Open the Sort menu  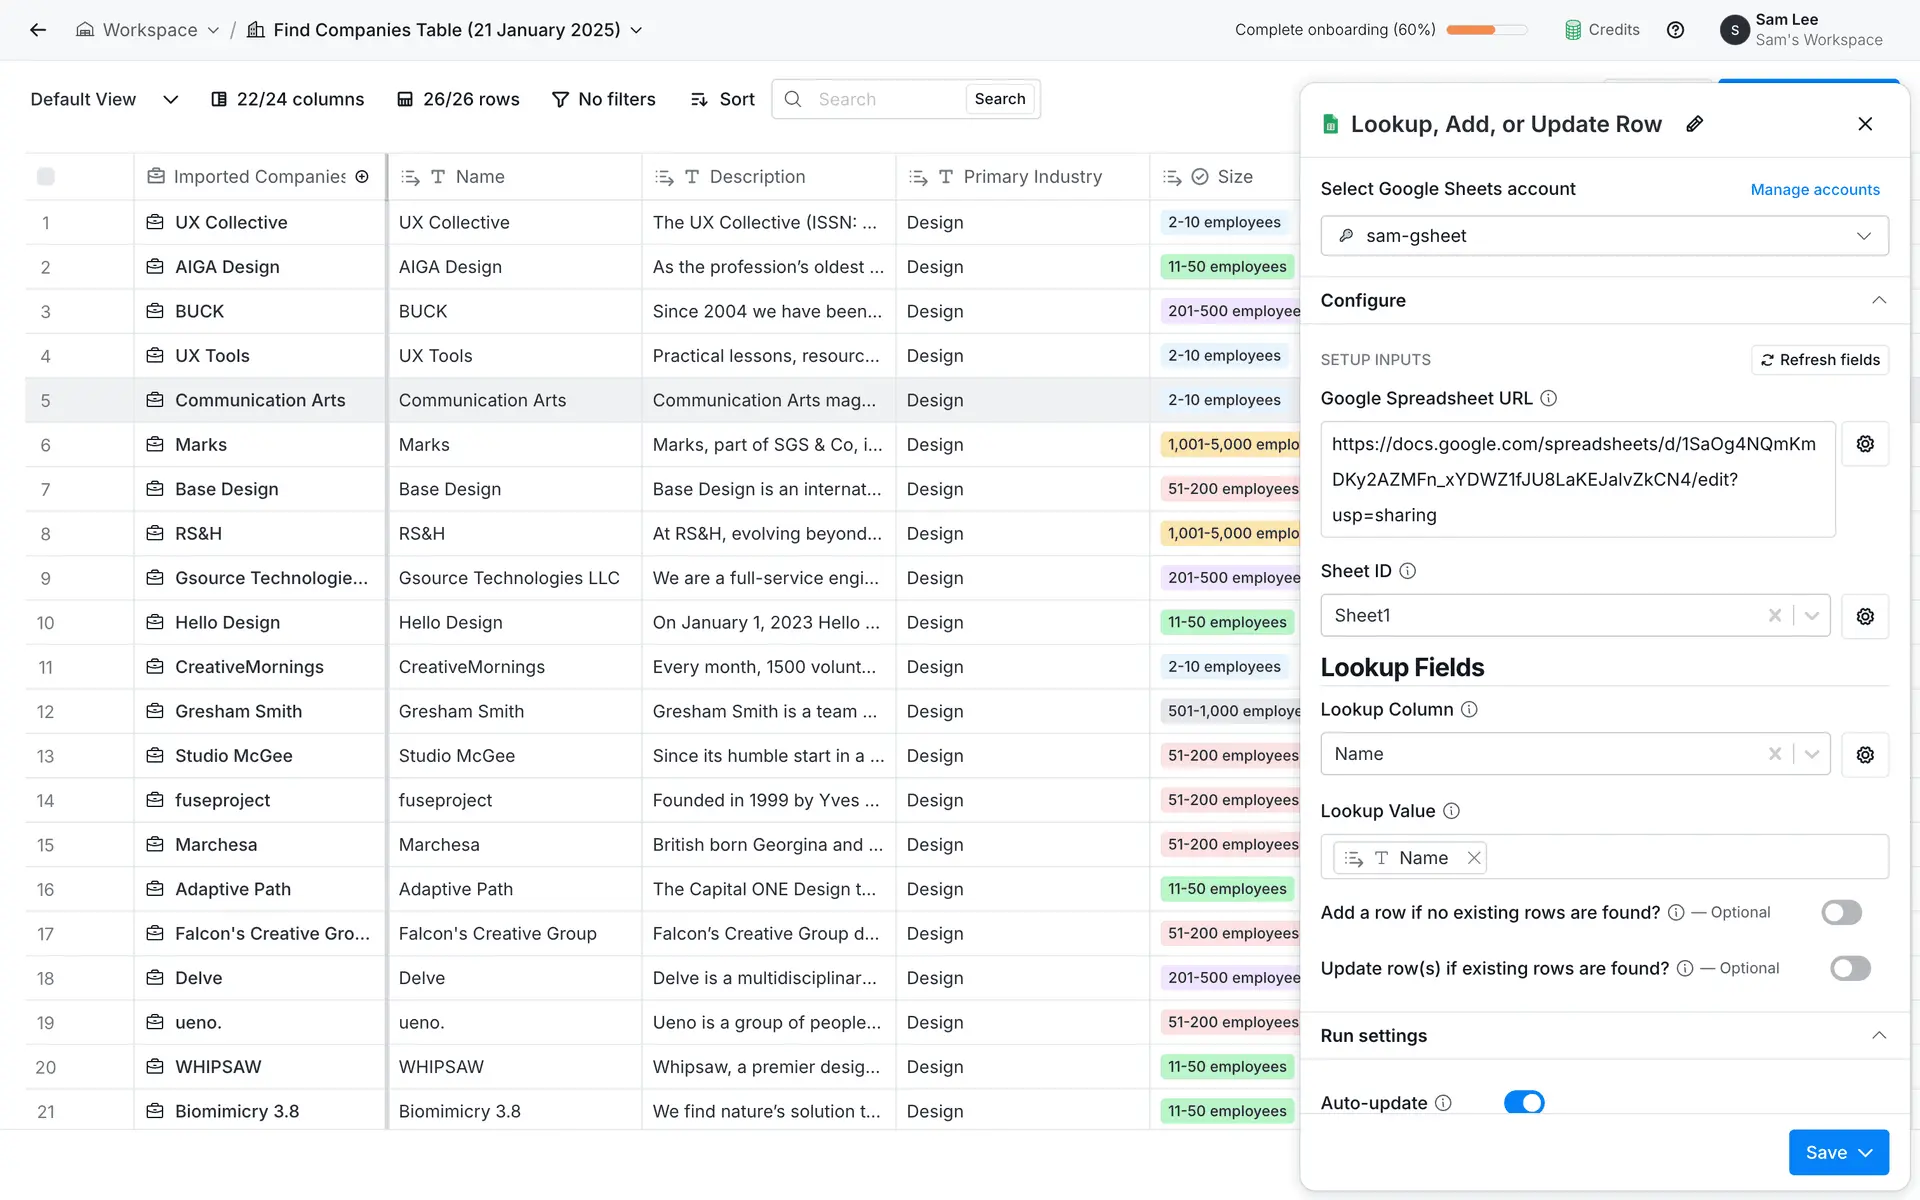point(722,99)
